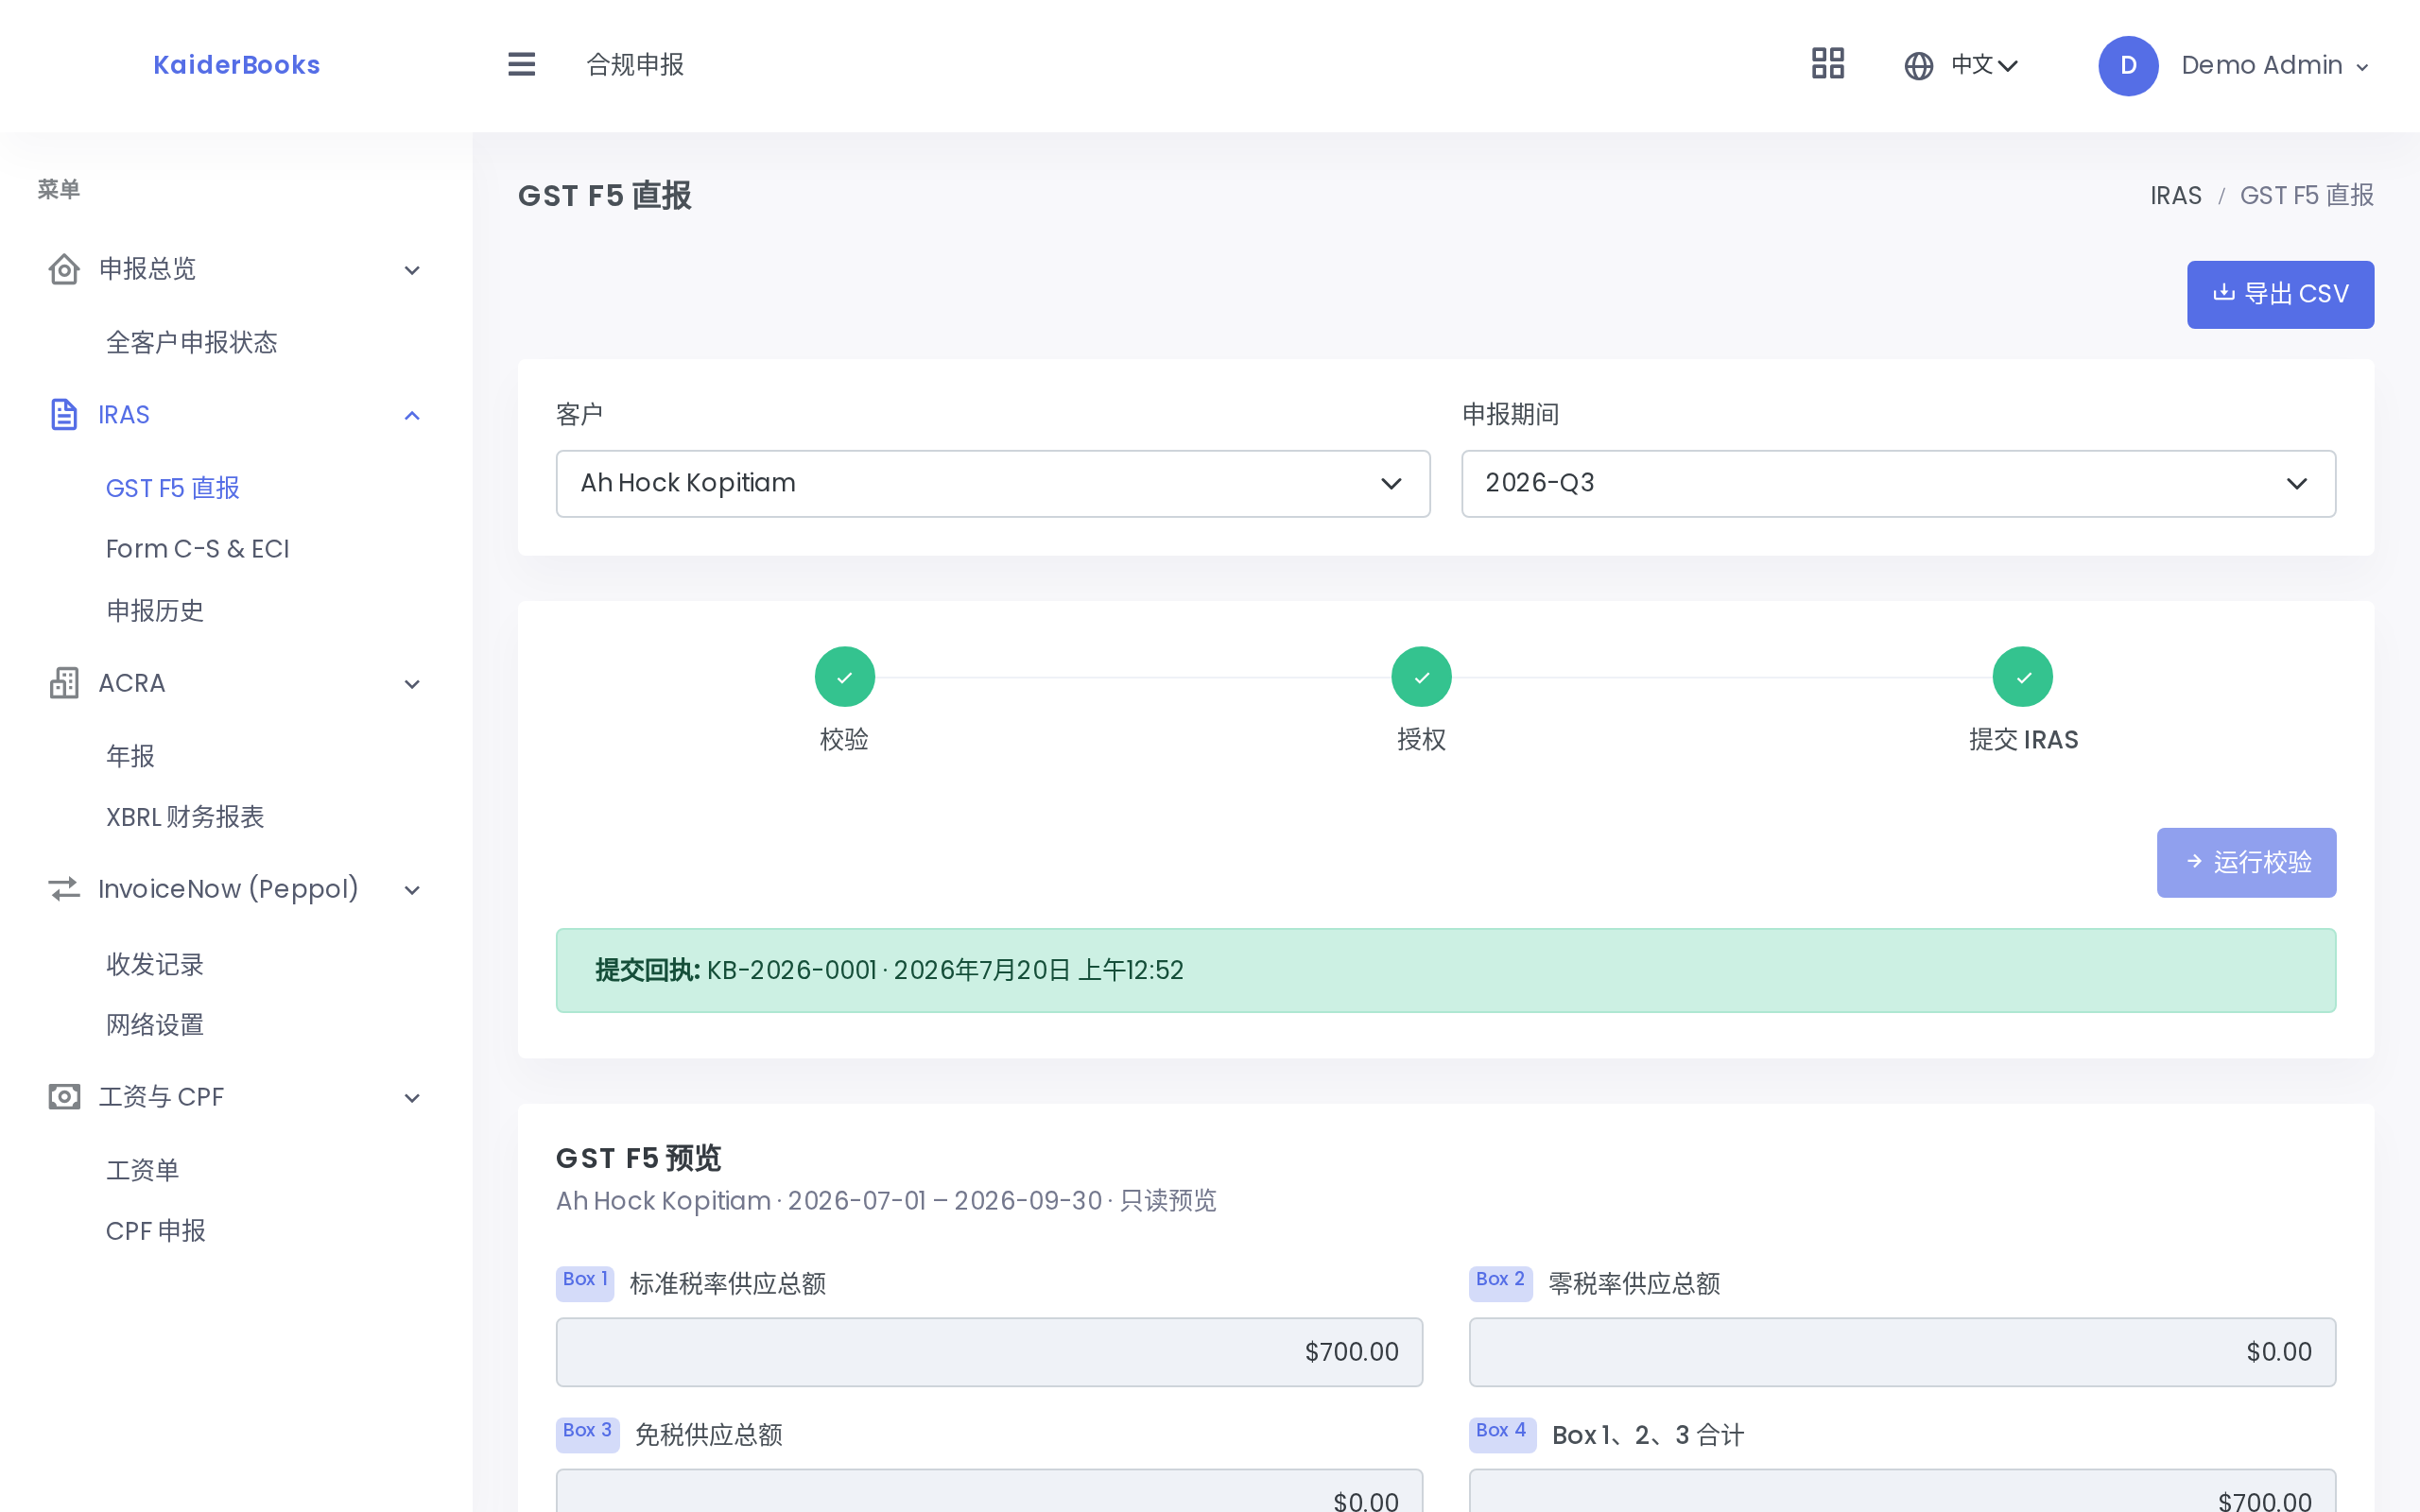Toggle the ACRA menu section chevron
The image size is (2420, 1512).
click(x=412, y=684)
